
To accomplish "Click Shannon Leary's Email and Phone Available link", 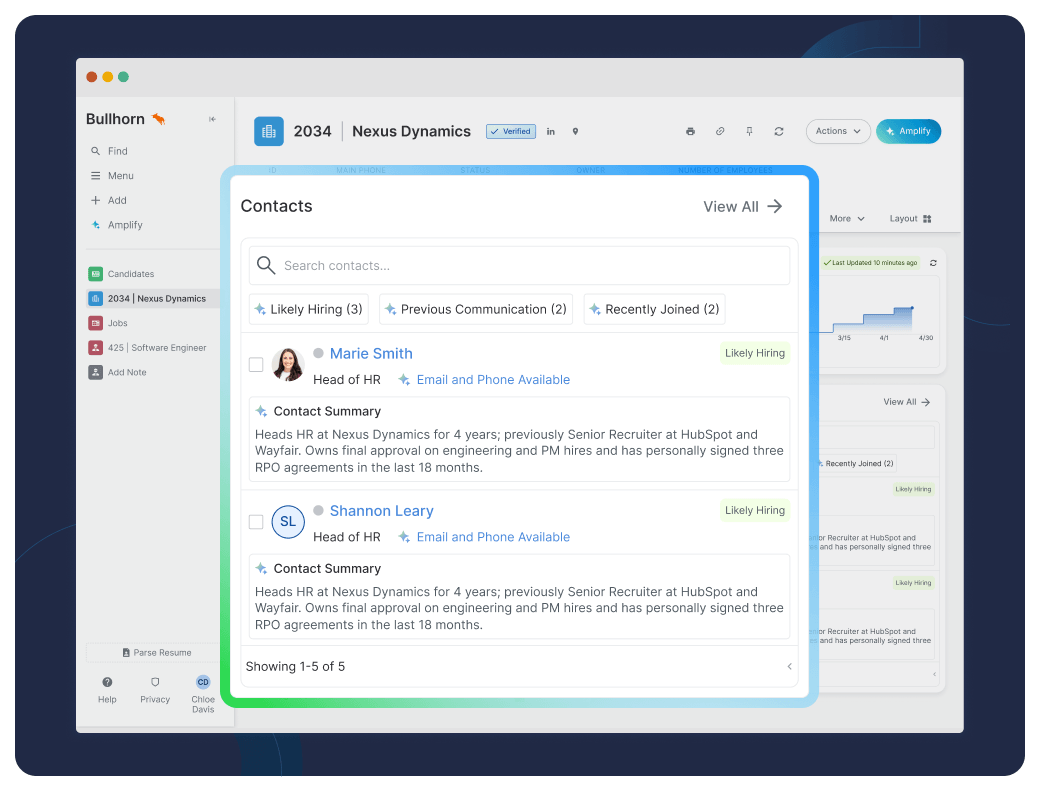I will (x=493, y=537).
